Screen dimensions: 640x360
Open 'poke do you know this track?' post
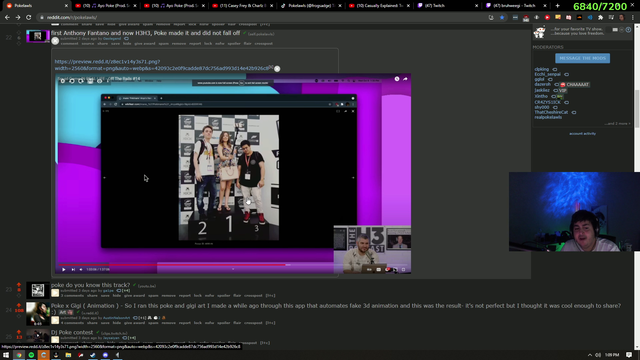click(90, 285)
